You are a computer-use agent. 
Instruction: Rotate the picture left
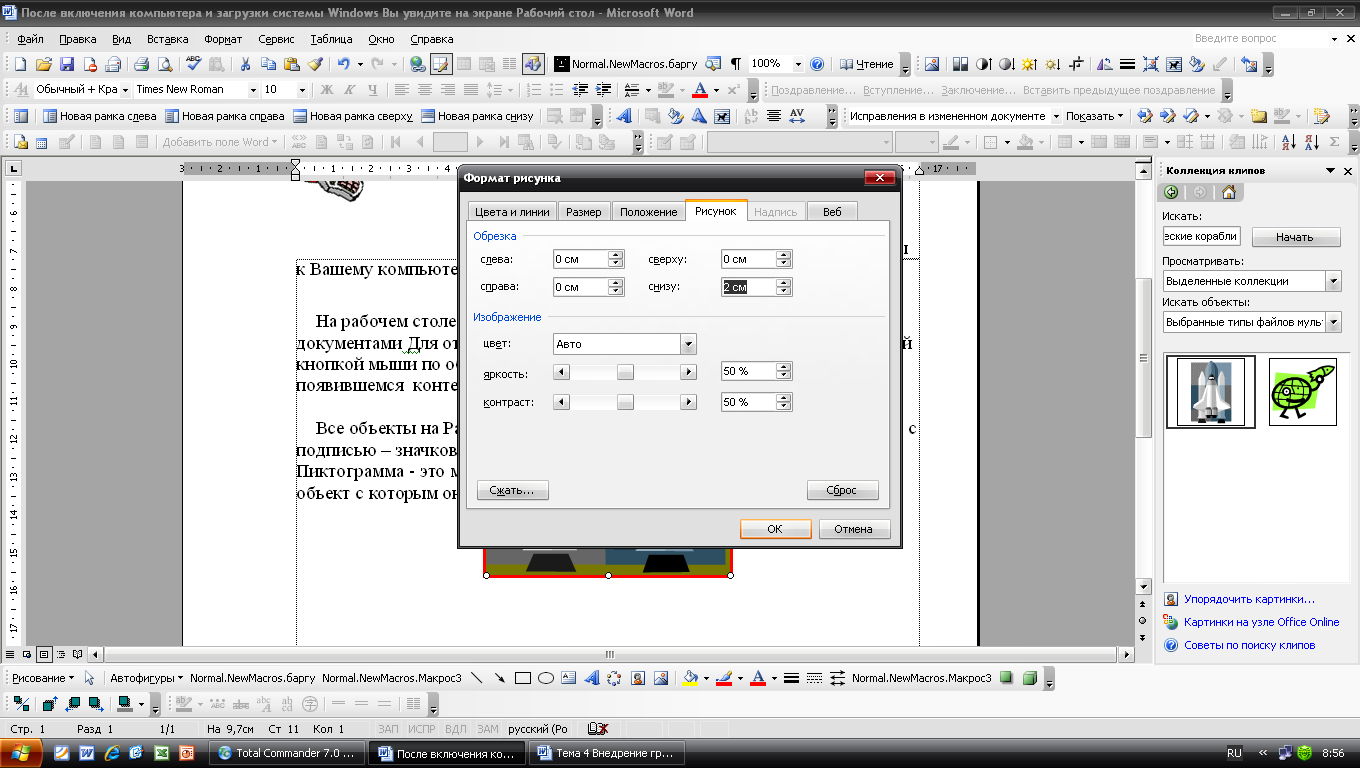[x=1104, y=64]
